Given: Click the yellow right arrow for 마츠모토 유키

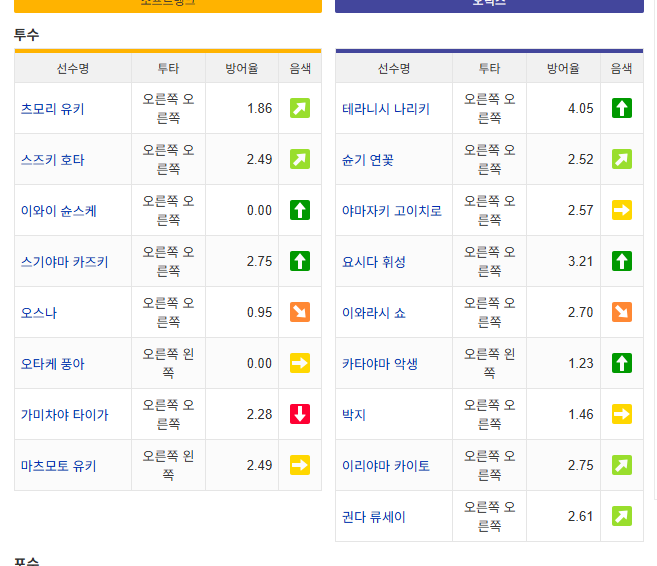Looking at the screenshot, I should tap(300, 465).
